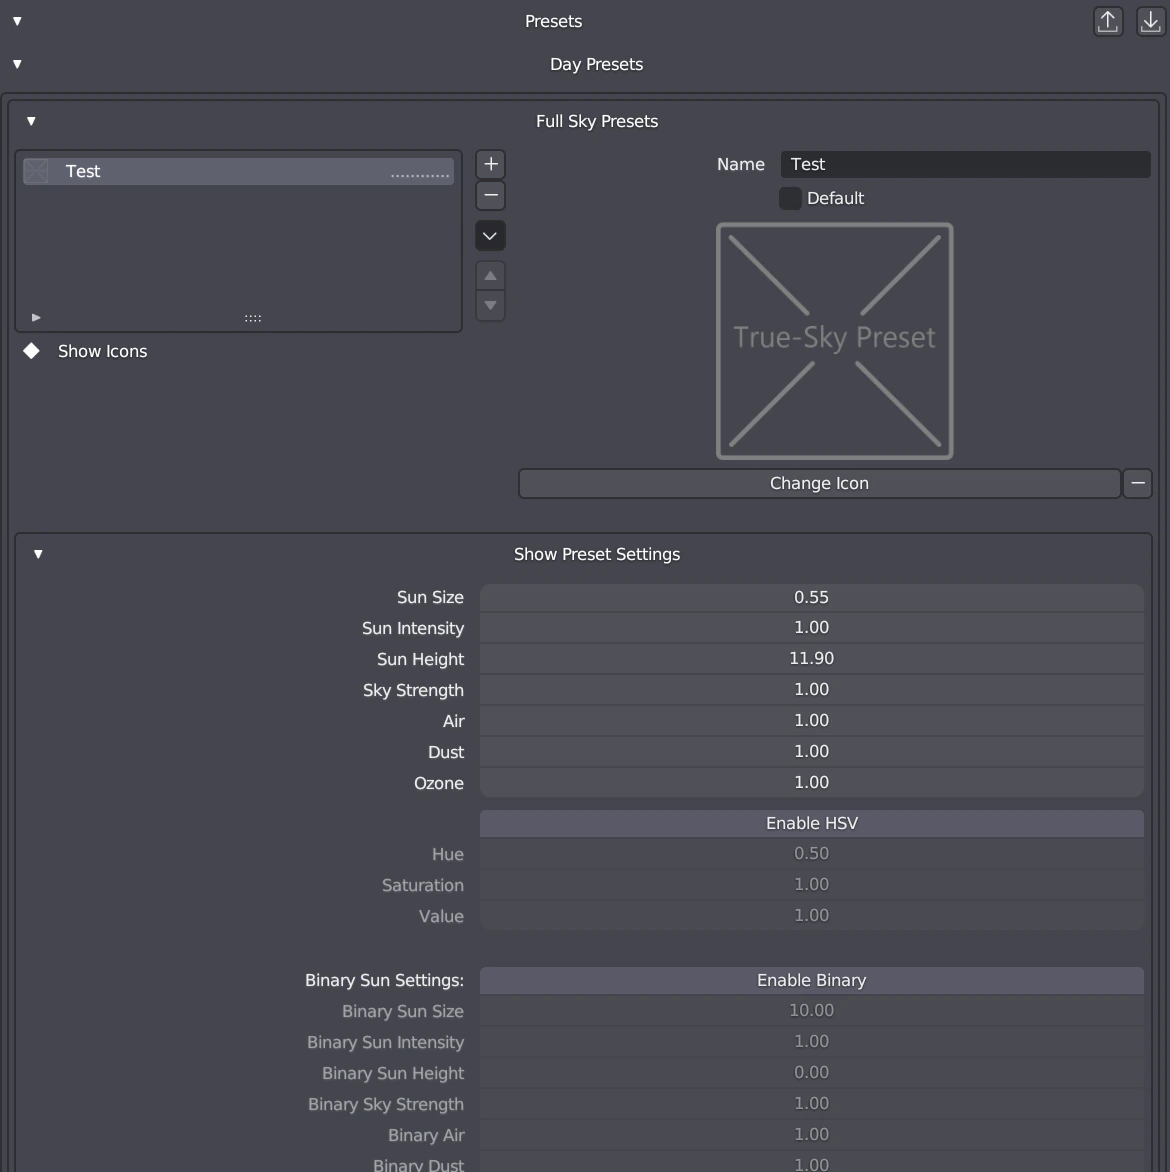
Task: Collapse the Presets panel
Action: tap(17, 21)
